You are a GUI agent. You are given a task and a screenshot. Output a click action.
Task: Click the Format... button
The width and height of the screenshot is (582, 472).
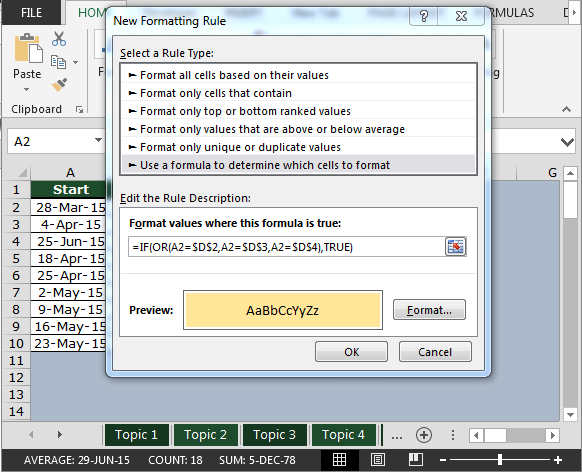click(x=429, y=310)
